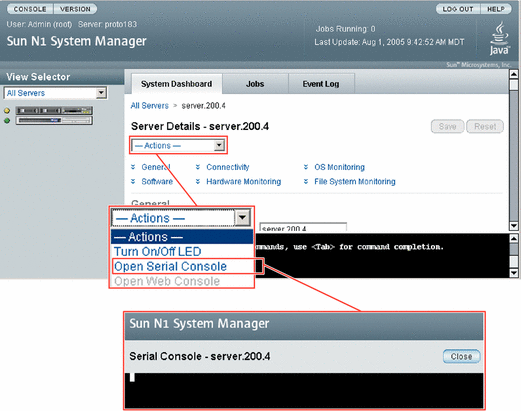Screen dimensions: 521x411
Task: Click the LOG OUT button
Action: (x=458, y=9)
